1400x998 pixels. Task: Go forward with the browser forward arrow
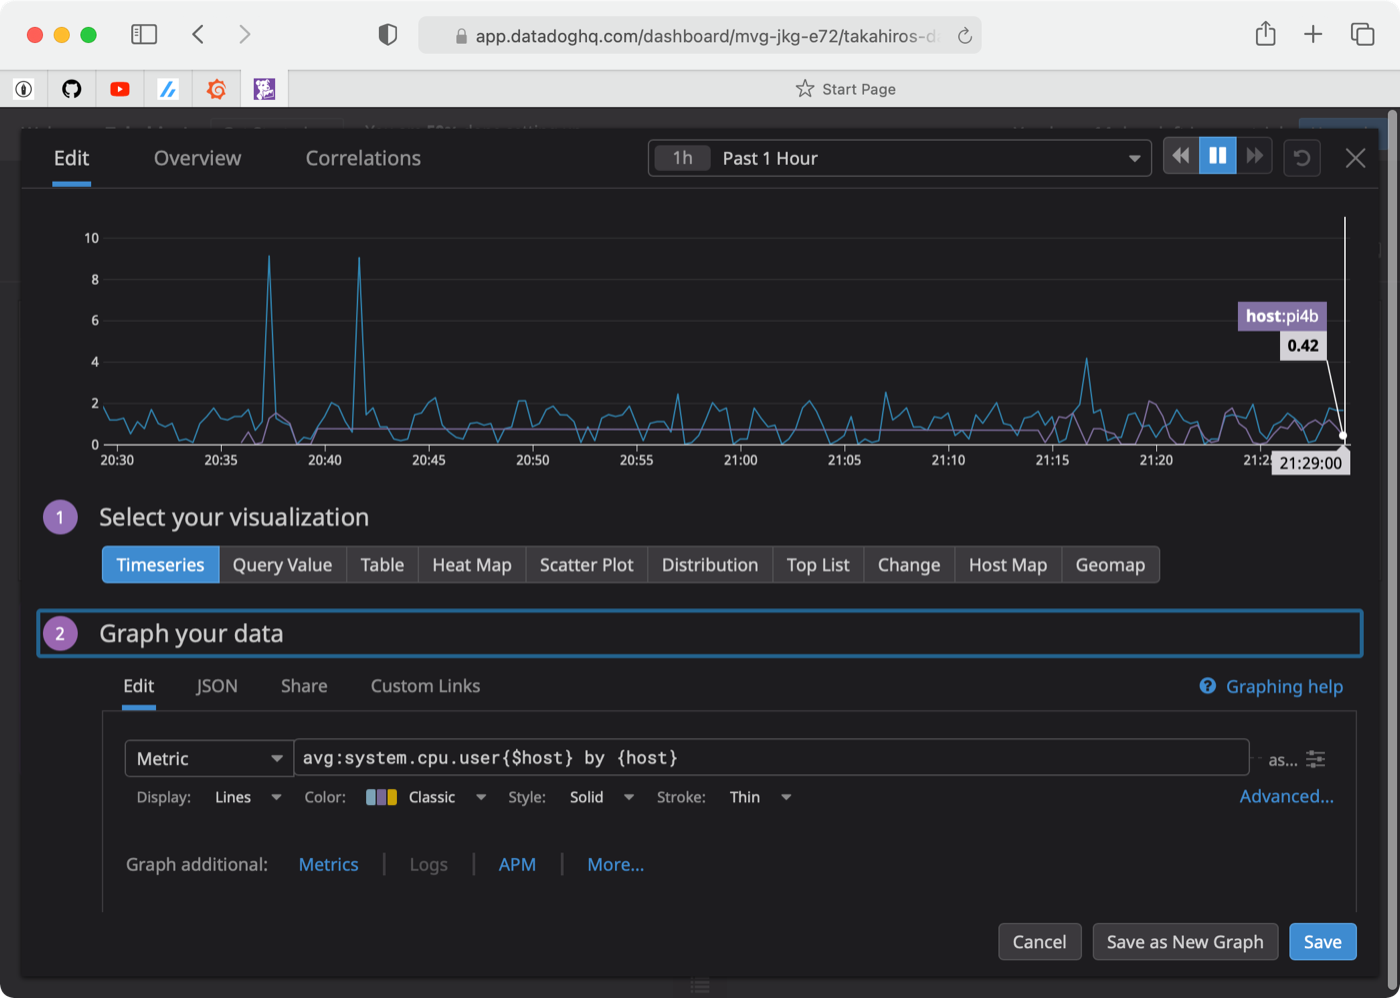pyautogui.click(x=245, y=35)
